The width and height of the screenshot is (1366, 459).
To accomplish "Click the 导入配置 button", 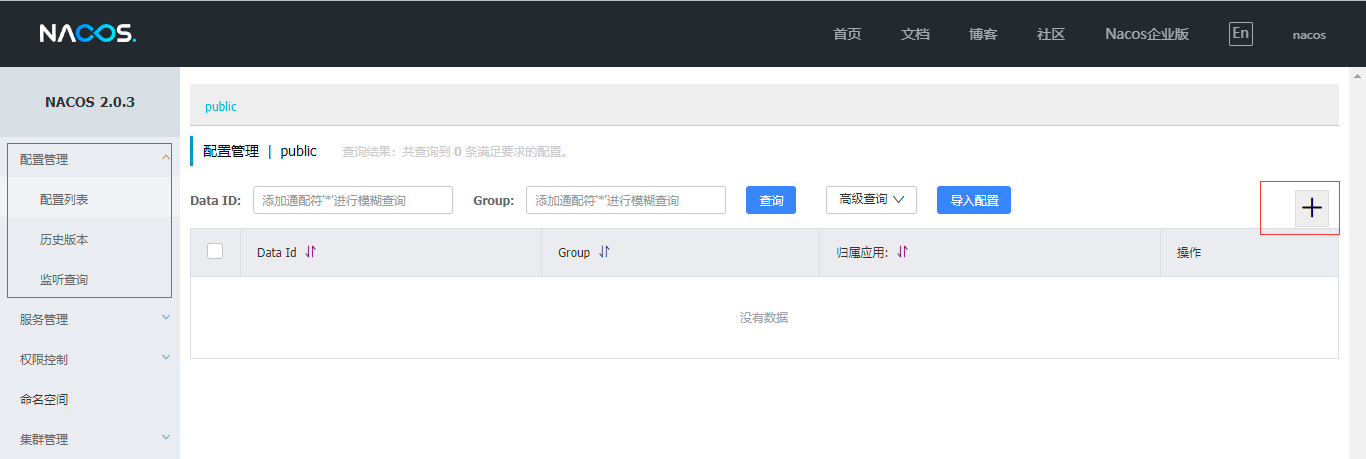I will point(973,200).
